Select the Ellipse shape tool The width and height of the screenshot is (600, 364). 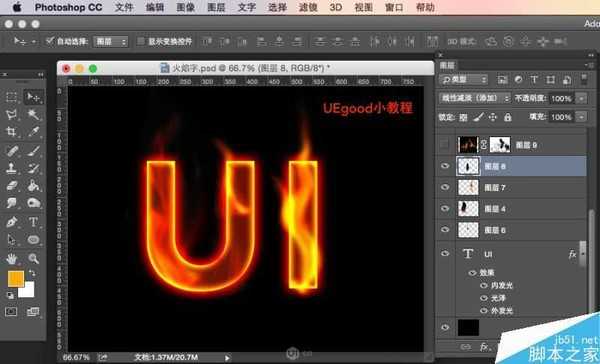pos(33,240)
